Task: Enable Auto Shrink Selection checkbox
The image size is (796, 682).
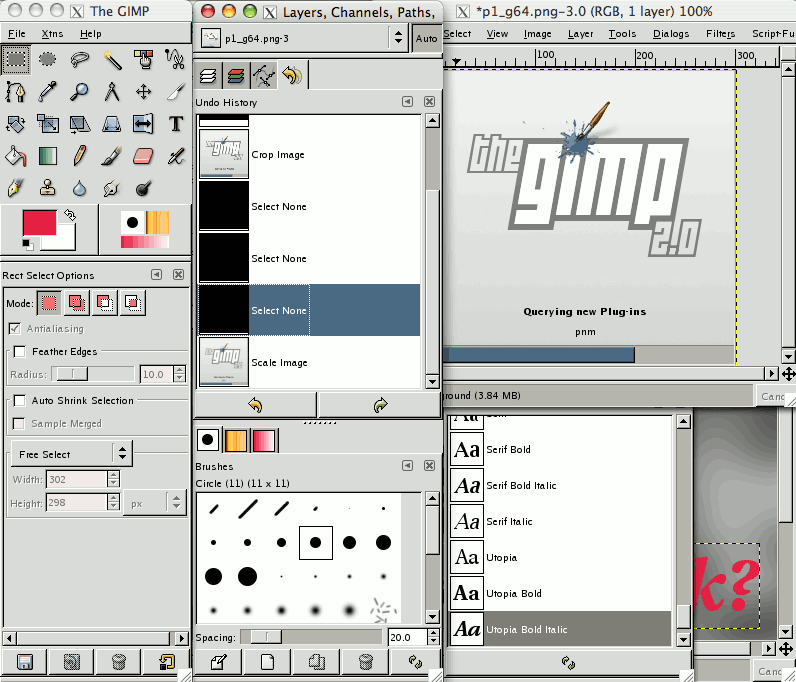Action: [20, 401]
